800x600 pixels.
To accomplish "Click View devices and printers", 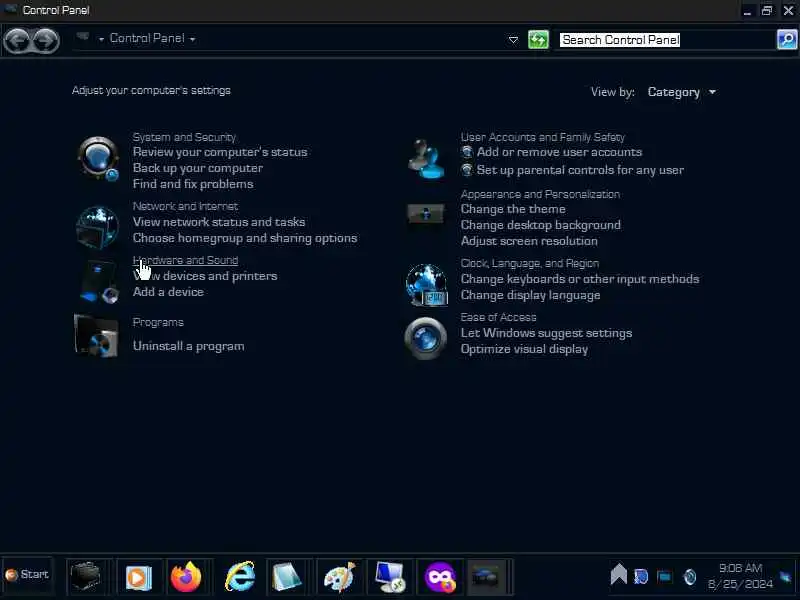I will pyautogui.click(x=205, y=276).
